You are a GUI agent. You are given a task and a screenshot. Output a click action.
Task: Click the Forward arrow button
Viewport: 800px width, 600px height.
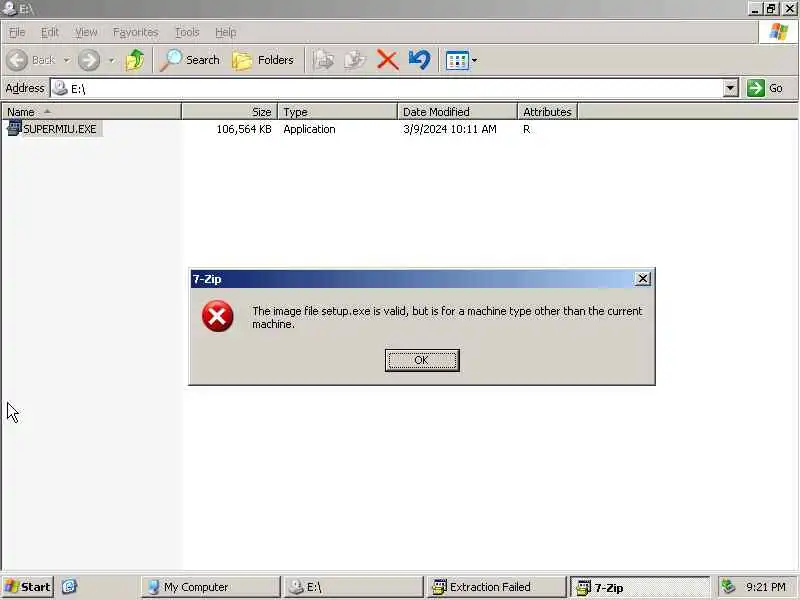pyautogui.click(x=89, y=60)
